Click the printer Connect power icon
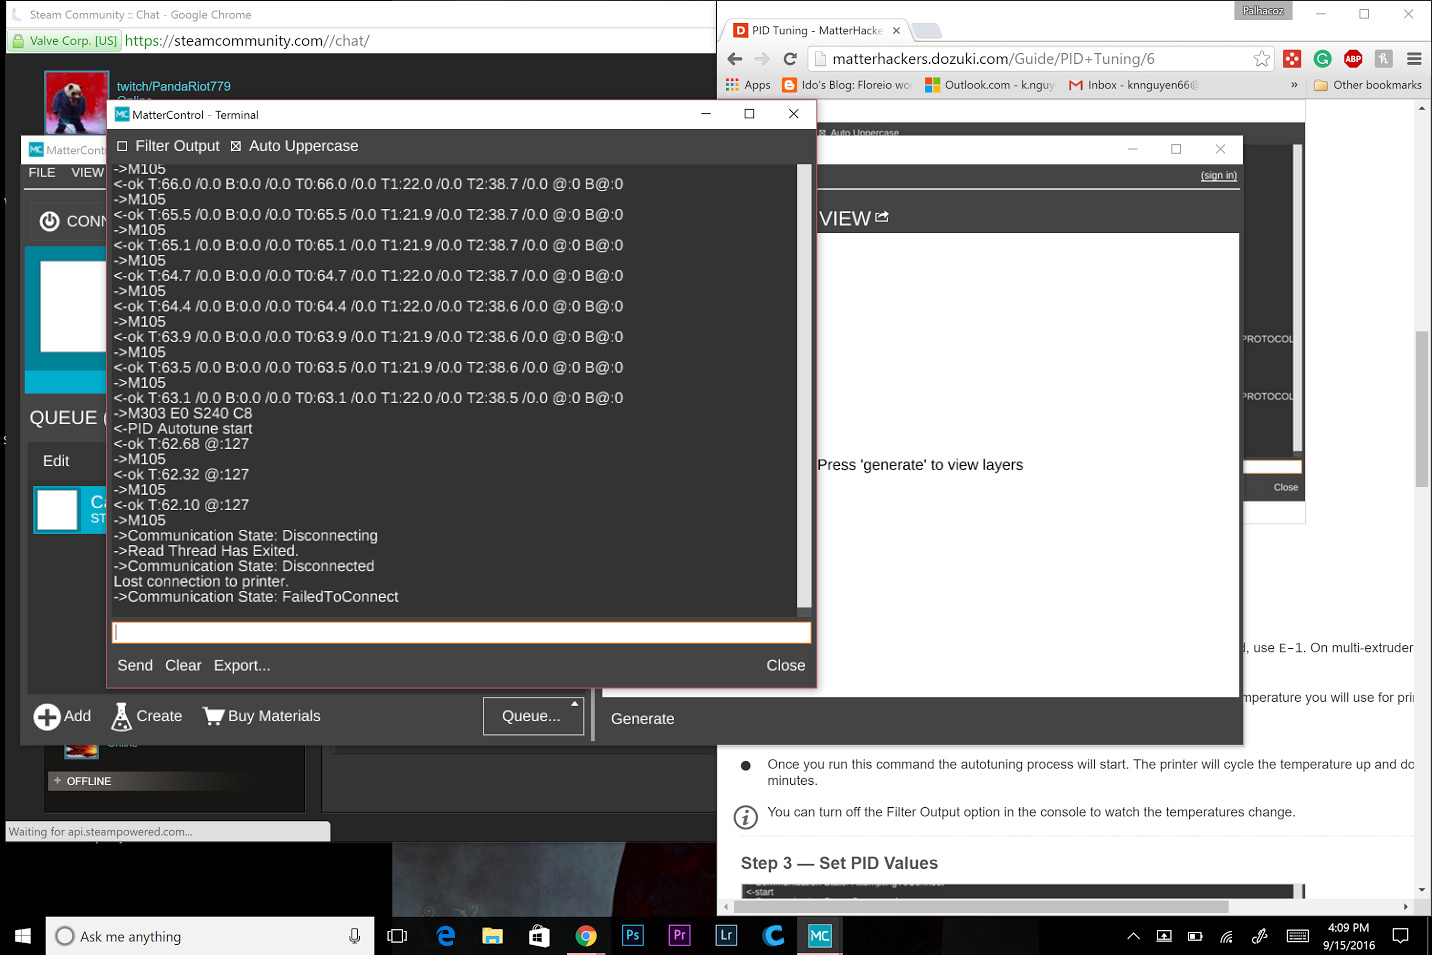The height and width of the screenshot is (955, 1432). (49, 221)
